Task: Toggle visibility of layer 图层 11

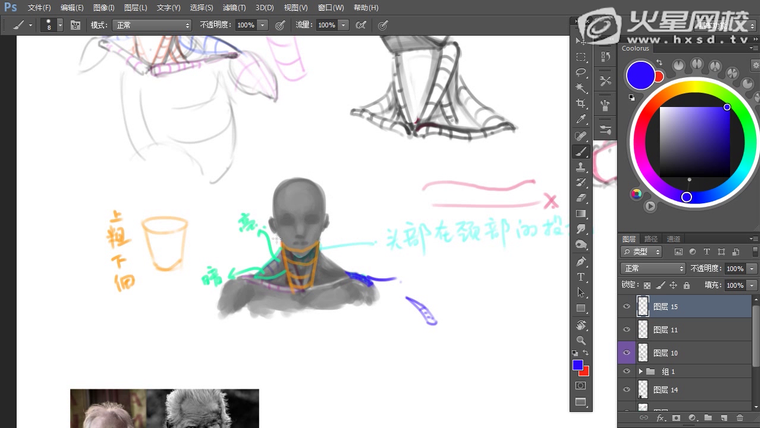Action: [x=627, y=329]
